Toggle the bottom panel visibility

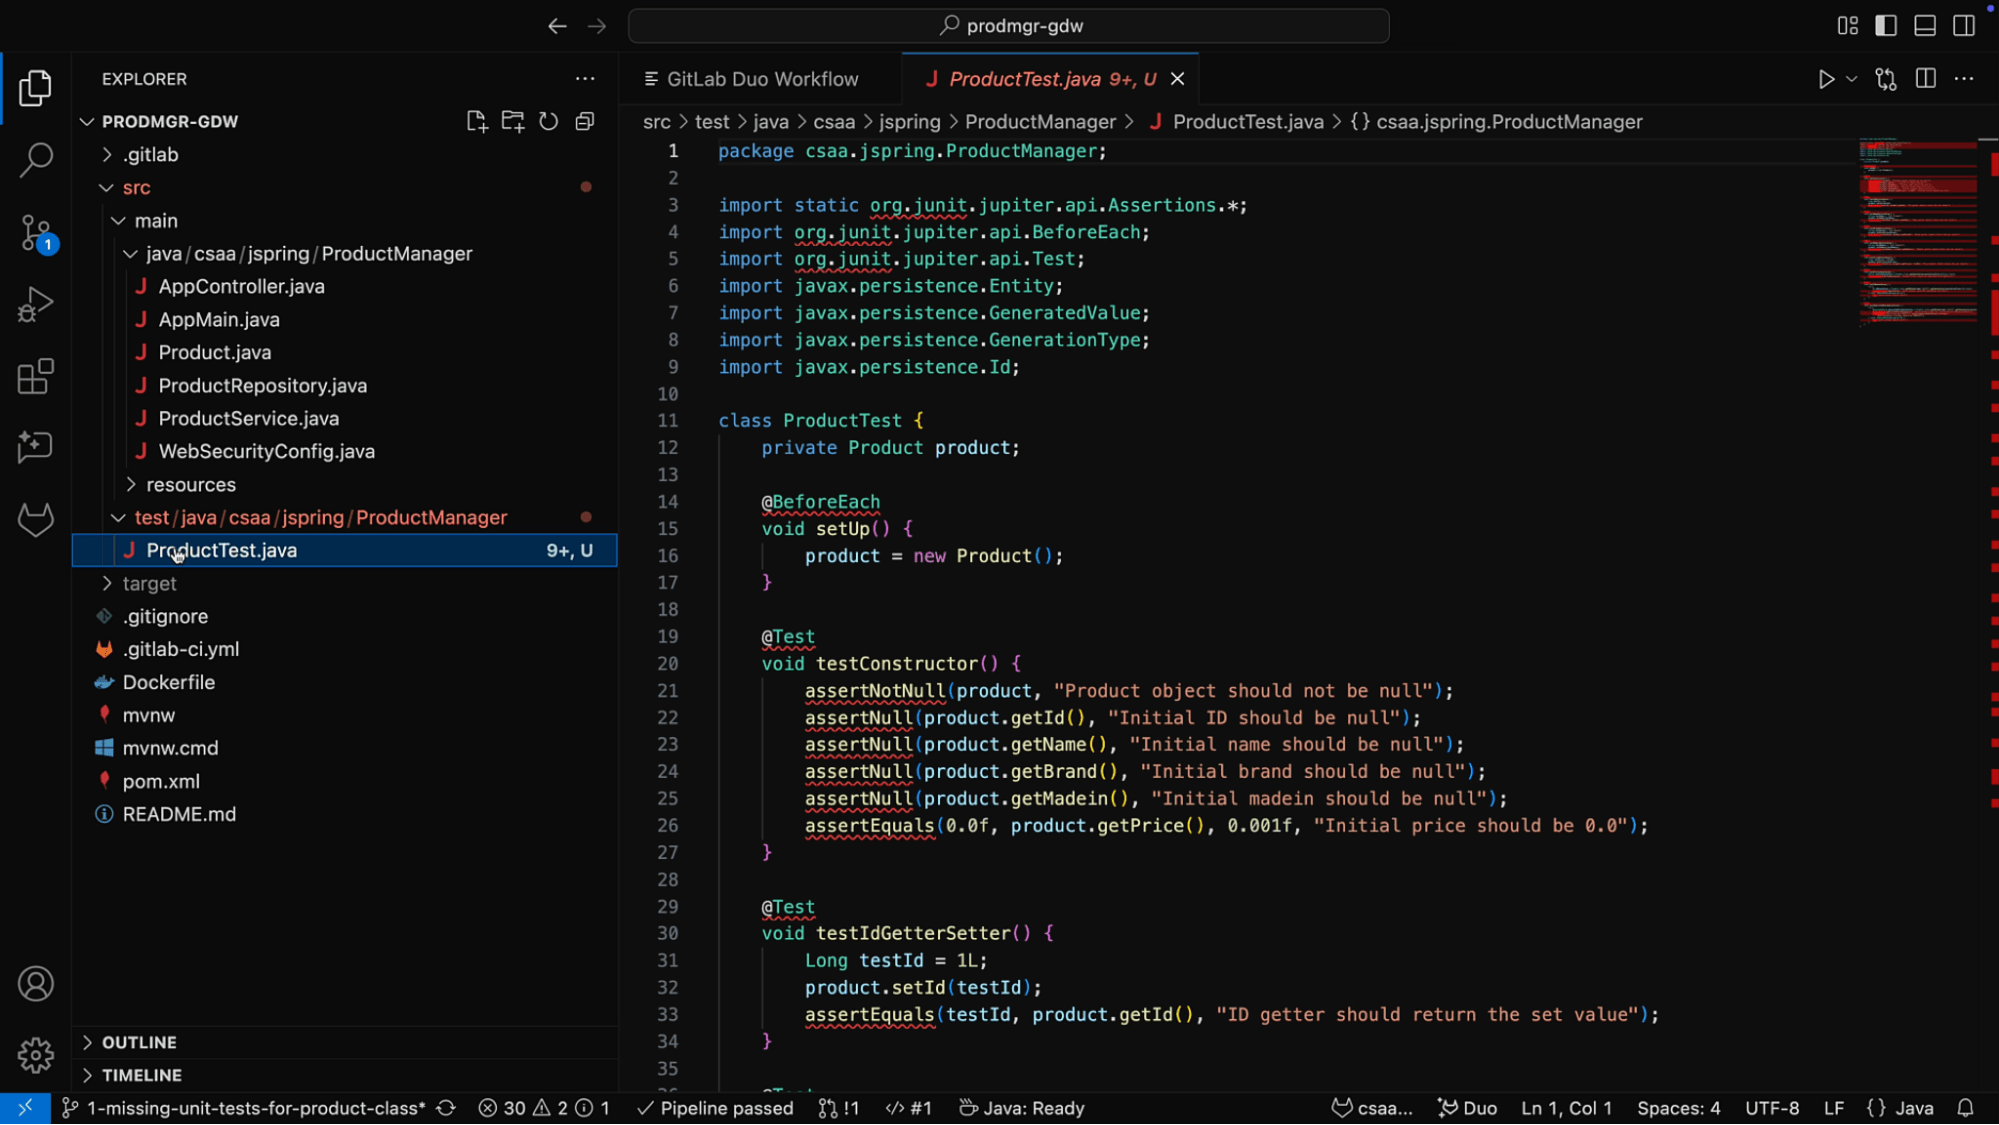pos(1925,26)
